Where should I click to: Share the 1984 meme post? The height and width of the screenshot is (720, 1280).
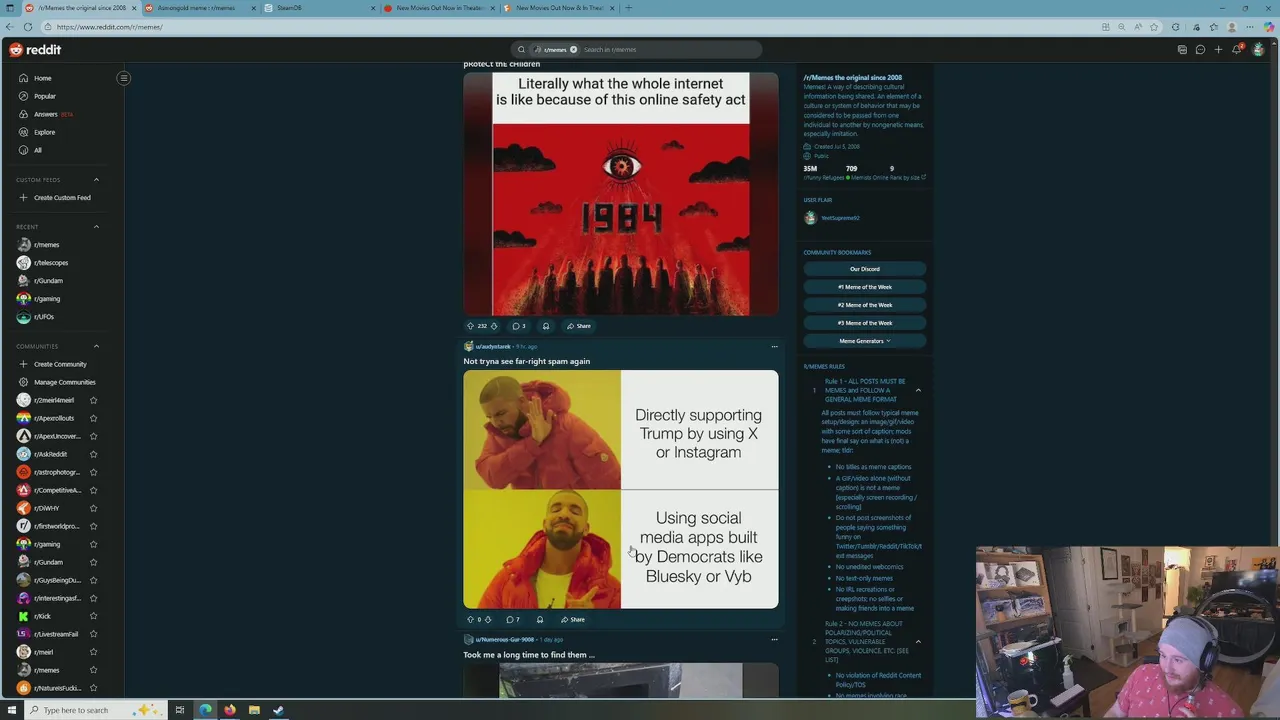tap(579, 326)
